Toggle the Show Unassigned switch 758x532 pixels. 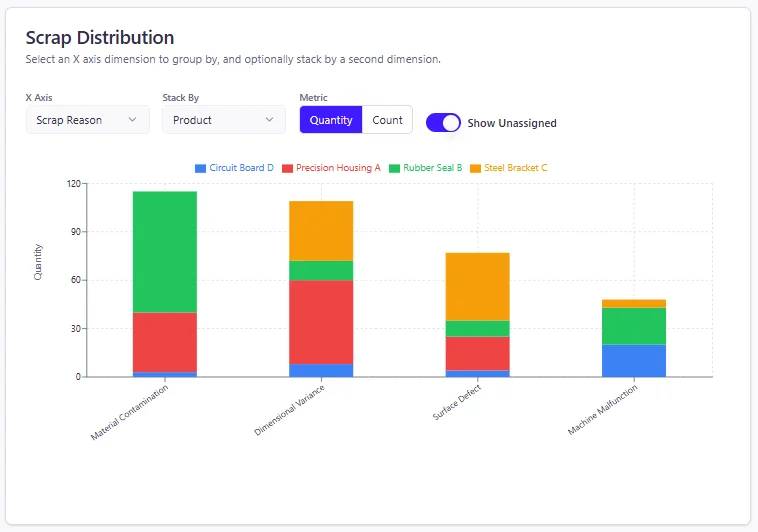point(443,123)
